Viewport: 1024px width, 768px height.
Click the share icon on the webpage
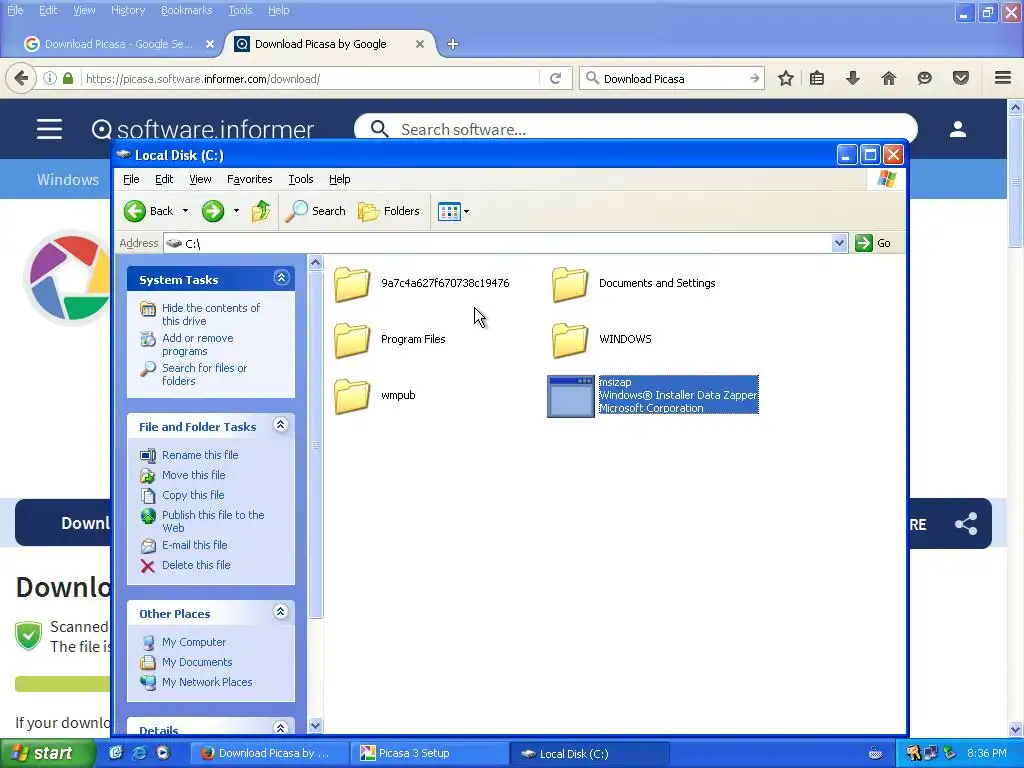[x=966, y=524]
